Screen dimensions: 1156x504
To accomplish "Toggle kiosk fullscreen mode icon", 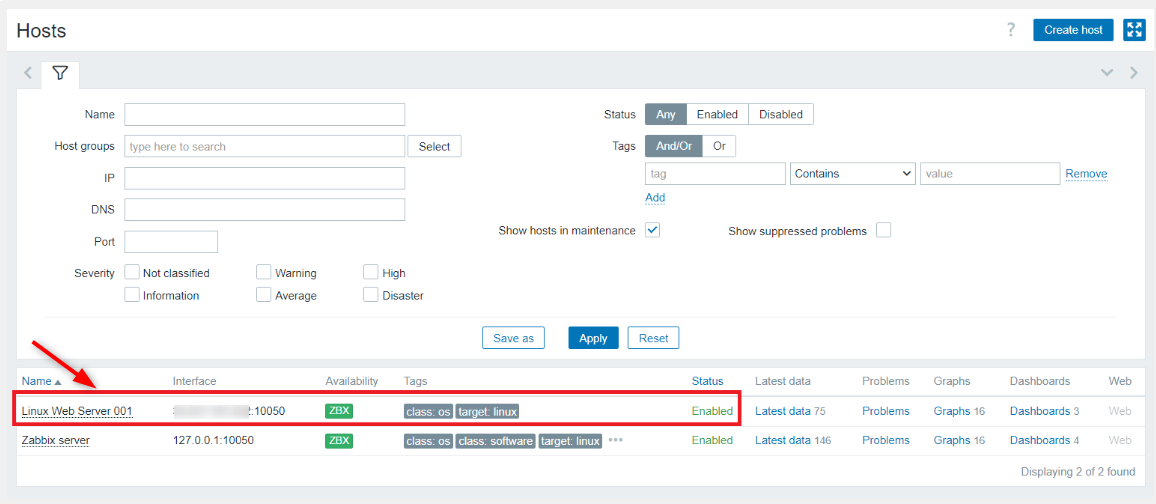I will point(1134,30).
